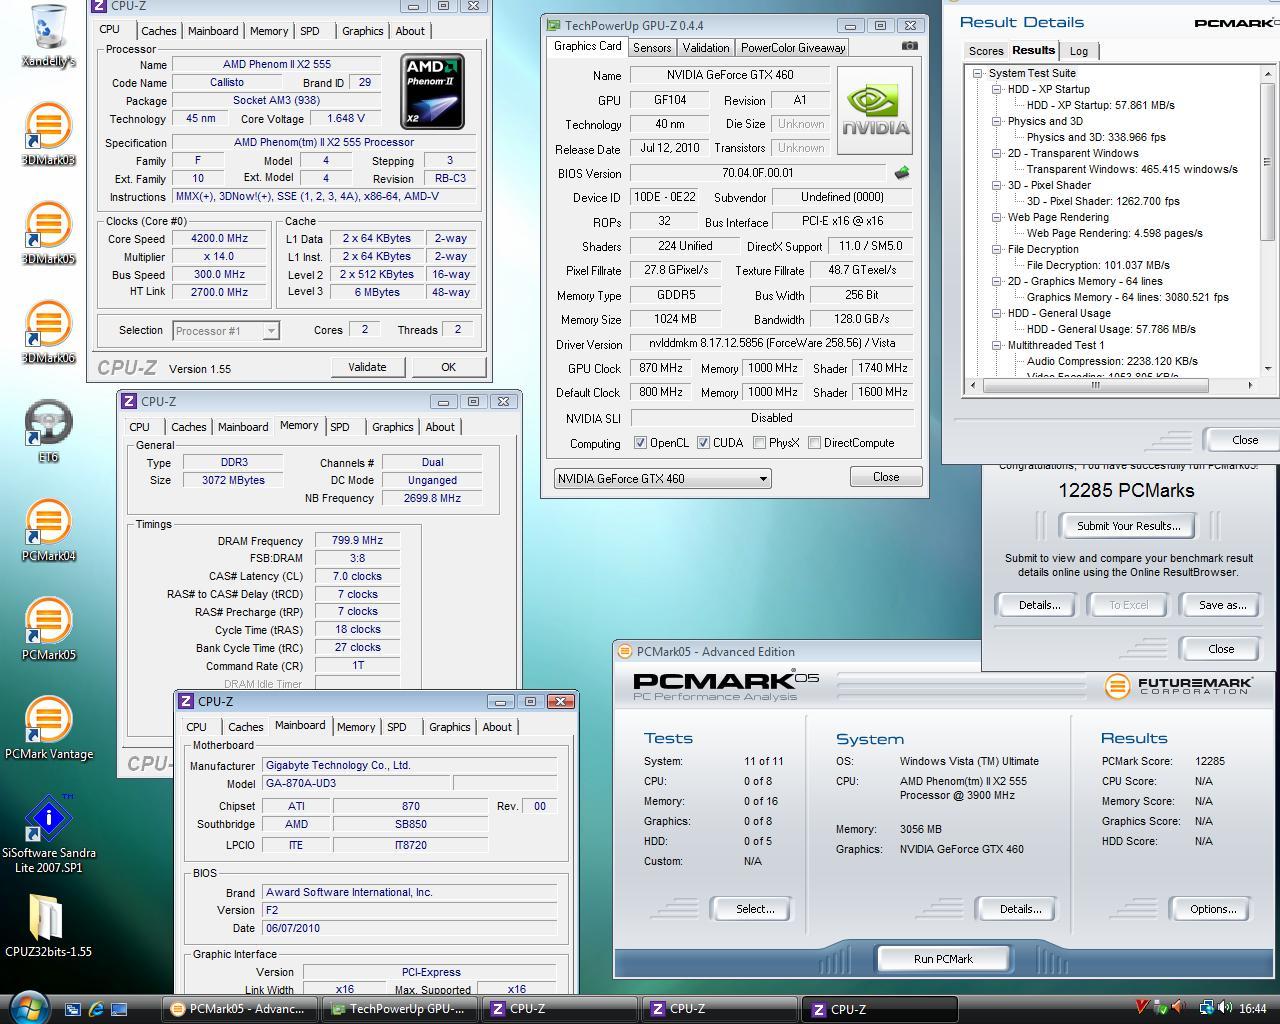The width and height of the screenshot is (1280, 1024).
Task: Open Internet Explorer quick launch icon
Action: click(x=96, y=1009)
